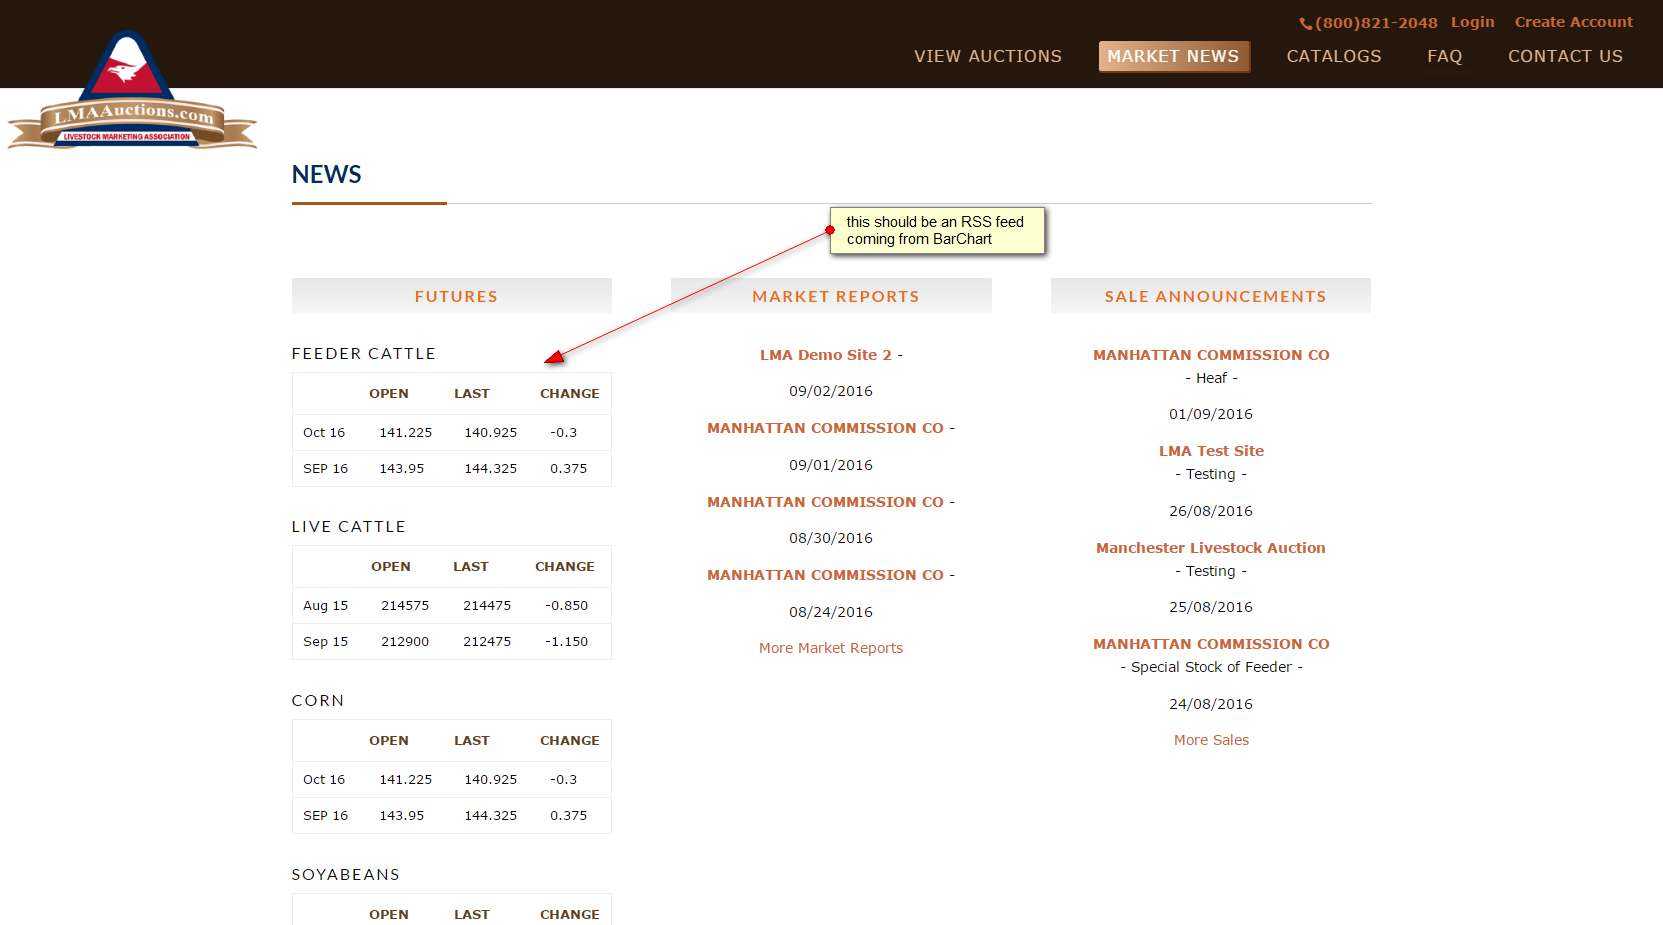Open the FAQ page
Image resolution: width=1663 pixels, height=925 pixels.
click(1444, 56)
